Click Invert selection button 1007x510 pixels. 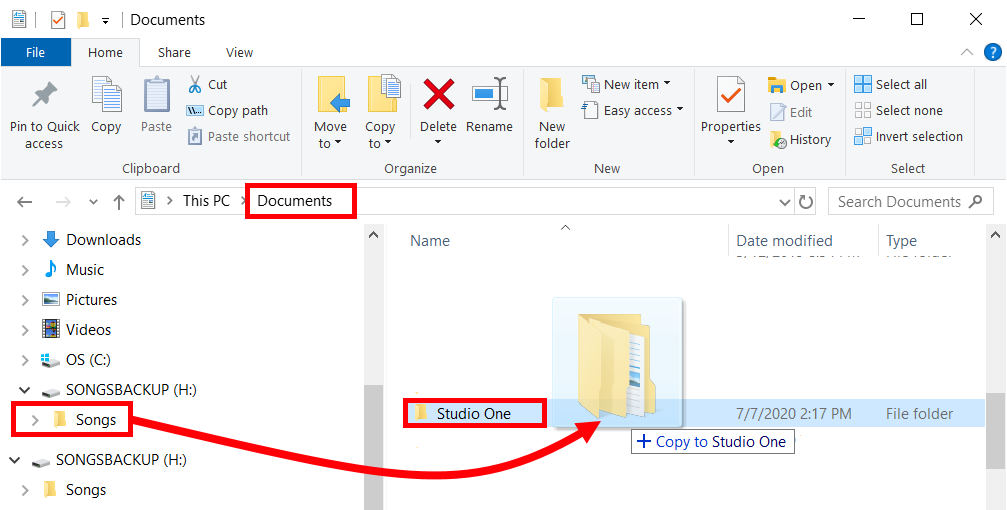[x=908, y=137]
